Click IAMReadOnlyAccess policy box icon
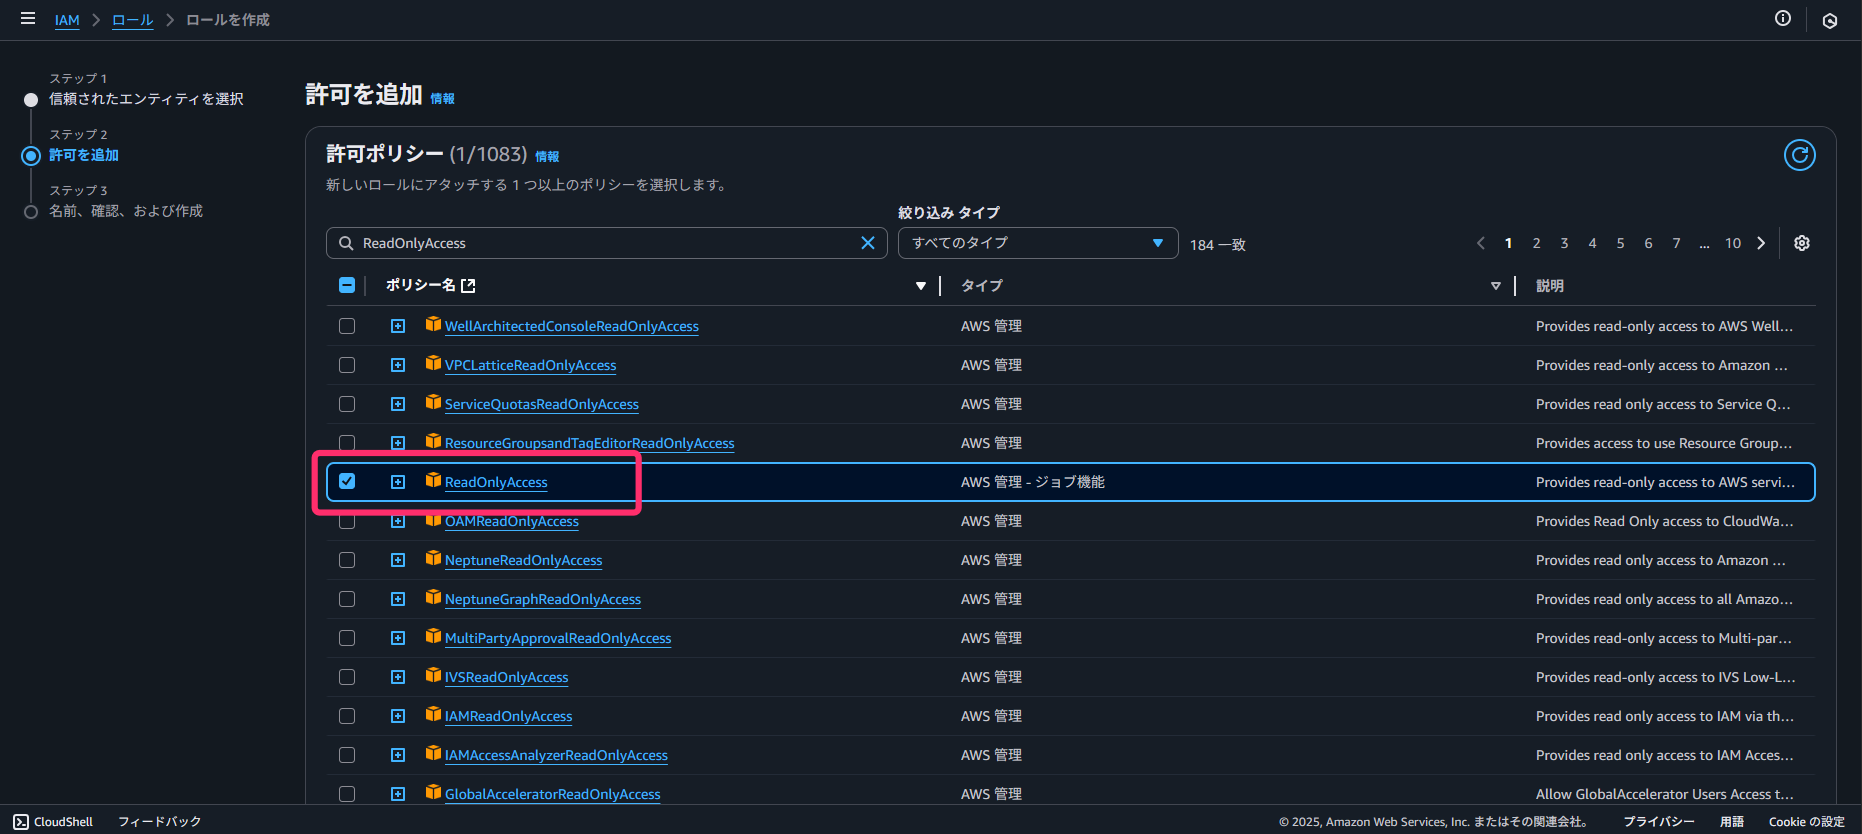Image resolution: width=1862 pixels, height=834 pixels. 433,714
